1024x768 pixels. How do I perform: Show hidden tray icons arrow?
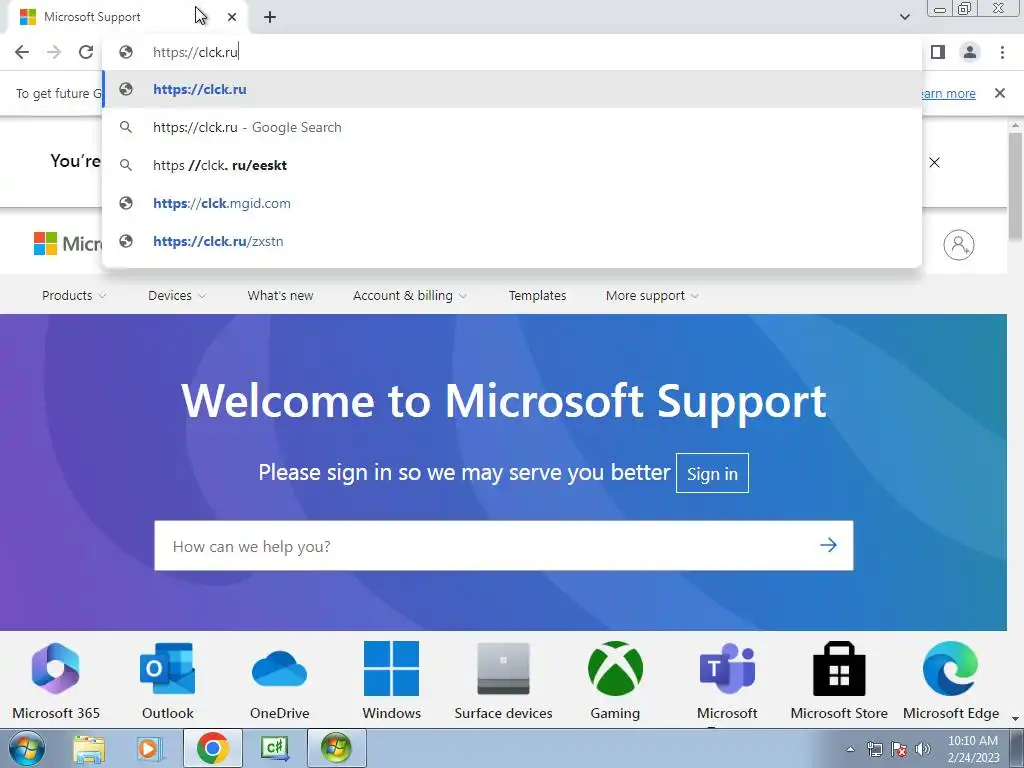tap(850, 749)
